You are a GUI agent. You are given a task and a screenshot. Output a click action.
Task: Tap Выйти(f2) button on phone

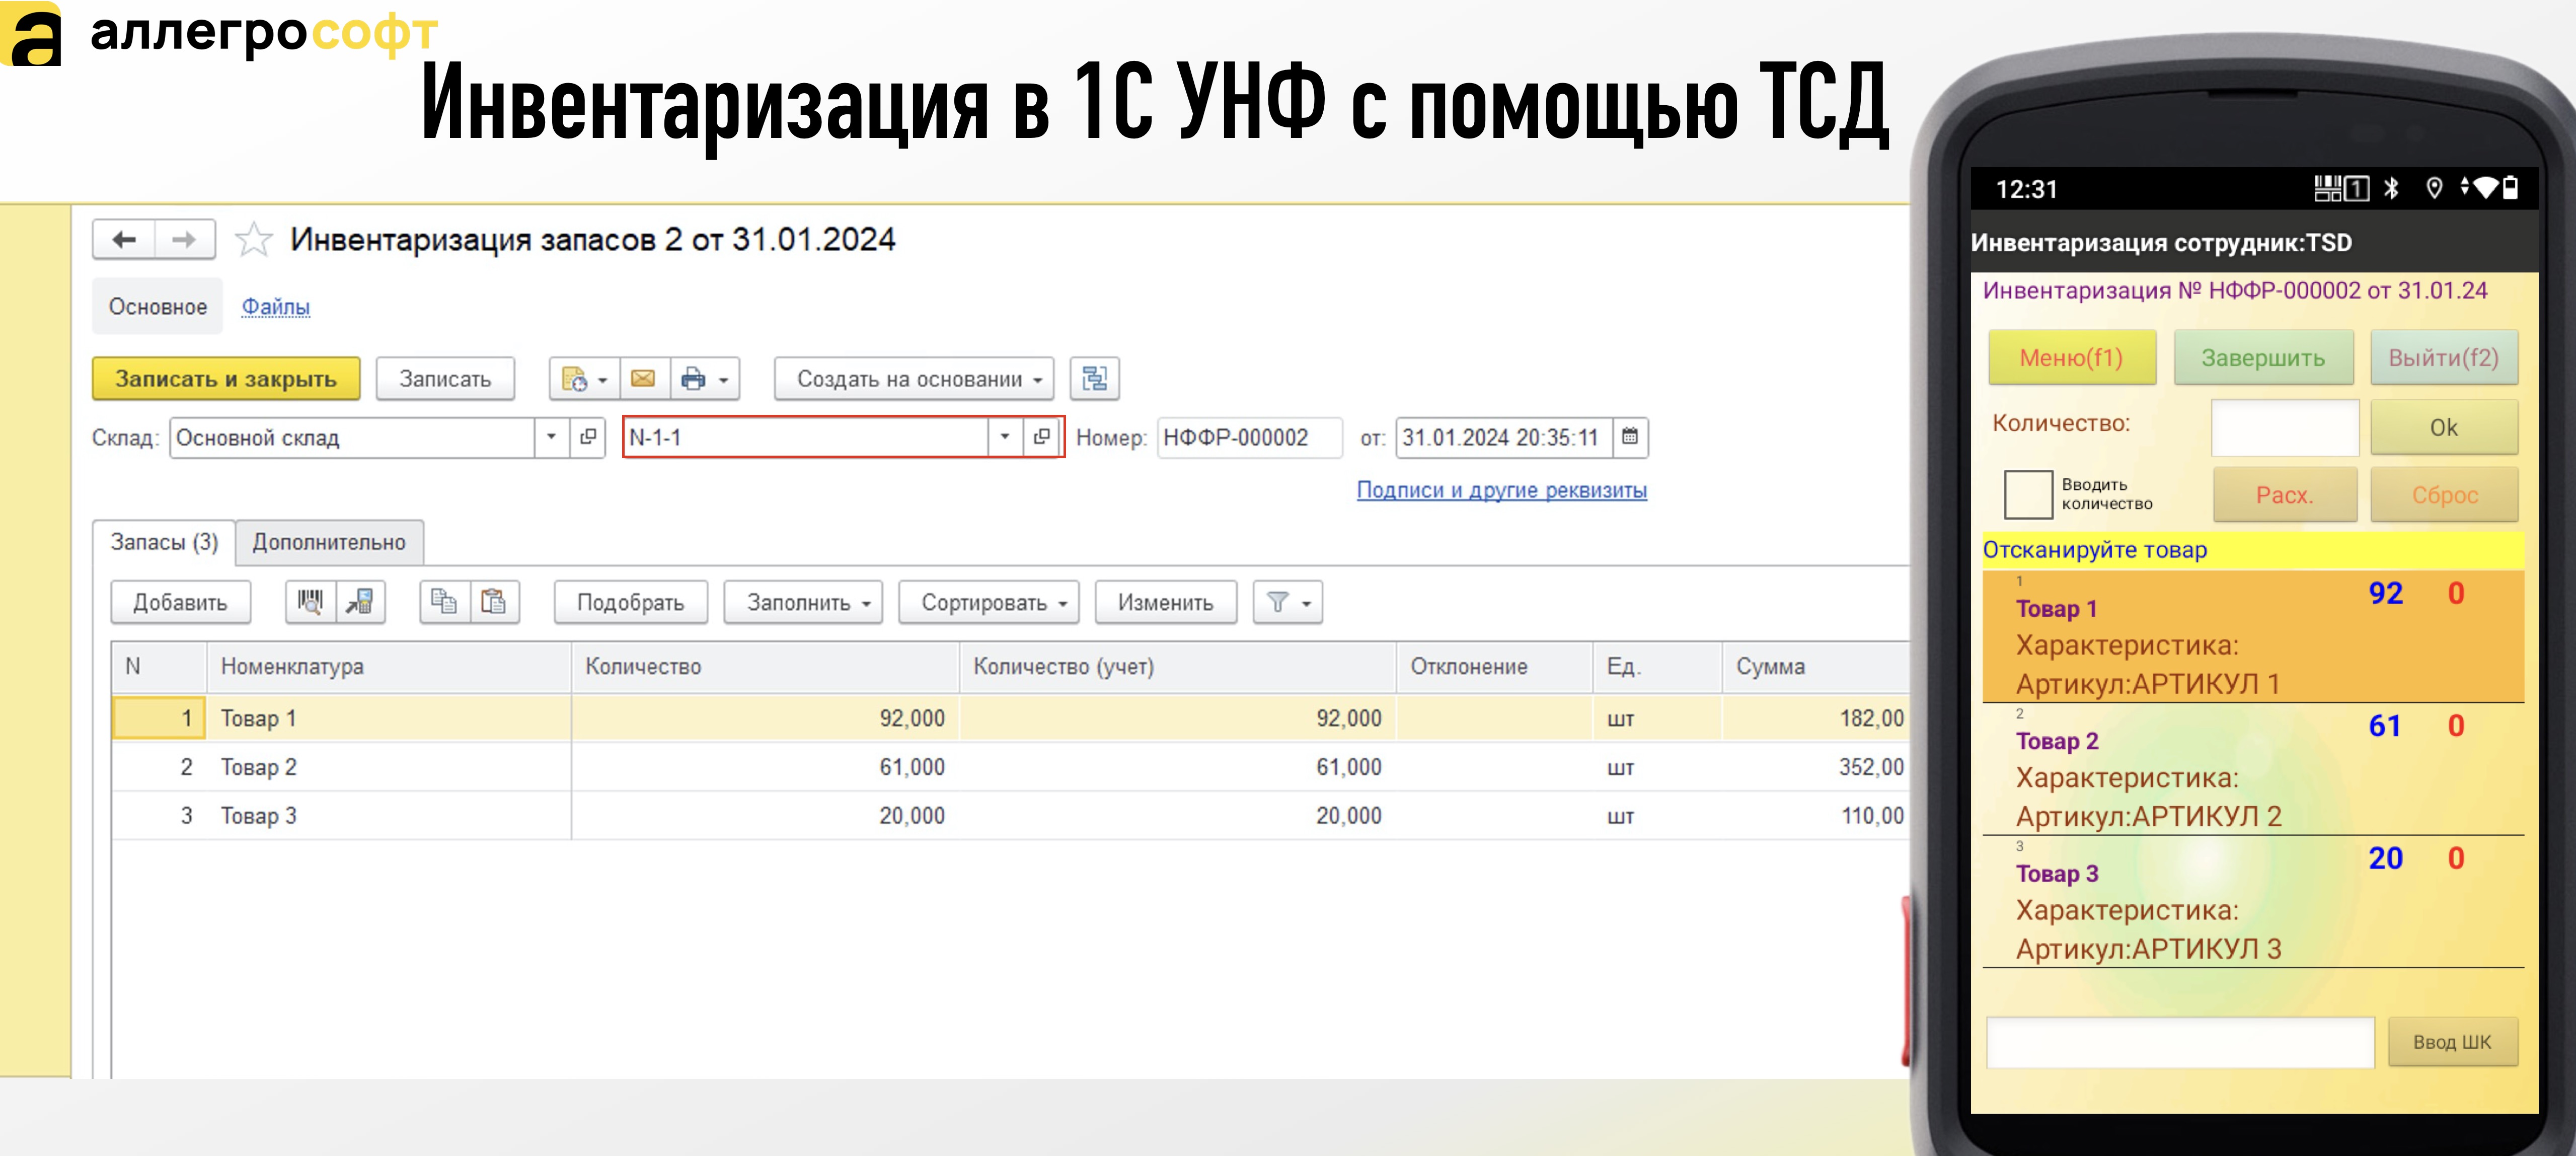click(2443, 358)
